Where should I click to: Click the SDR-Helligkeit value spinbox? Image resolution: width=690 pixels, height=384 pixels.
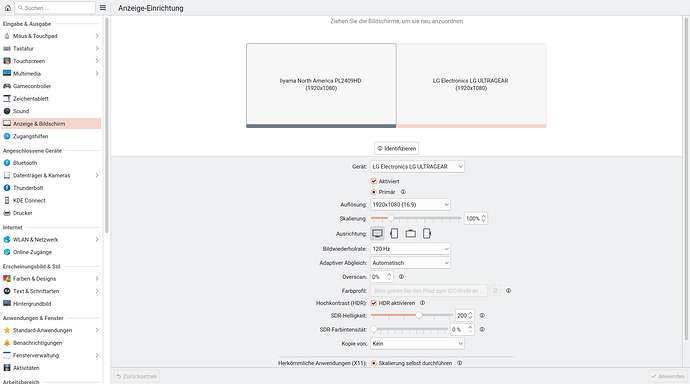click(x=465, y=315)
